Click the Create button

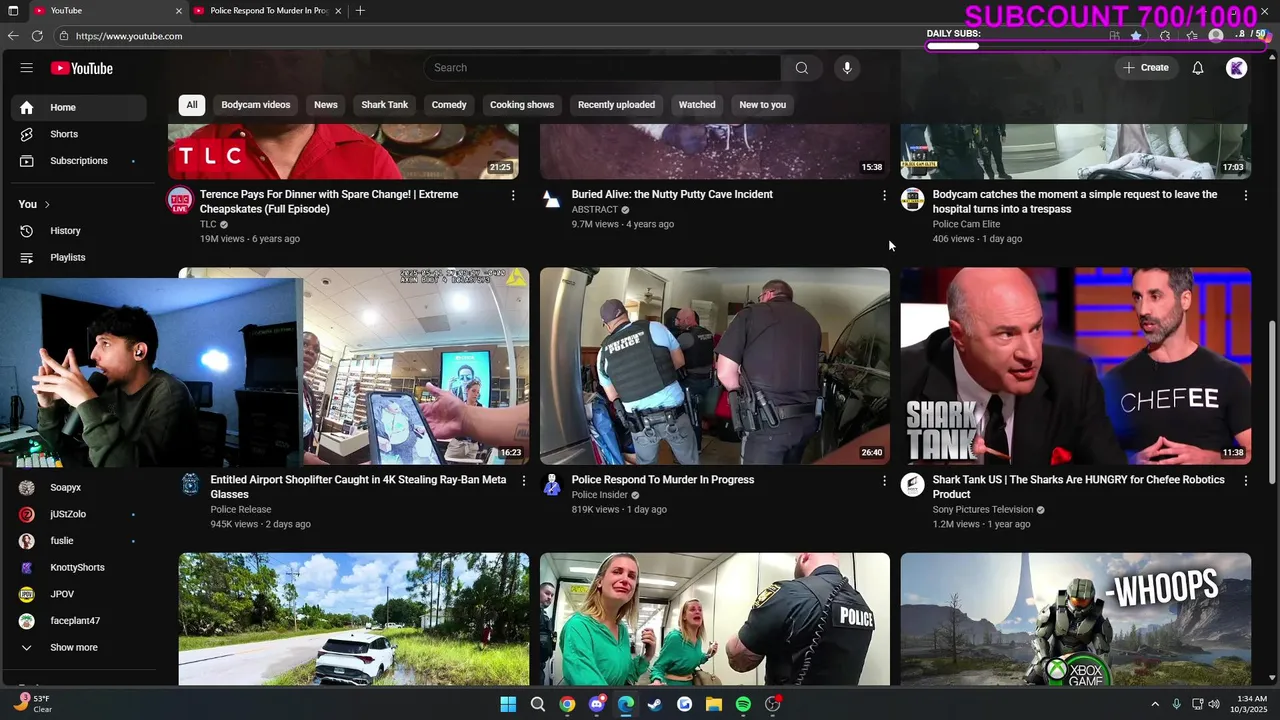tap(1145, 68)
